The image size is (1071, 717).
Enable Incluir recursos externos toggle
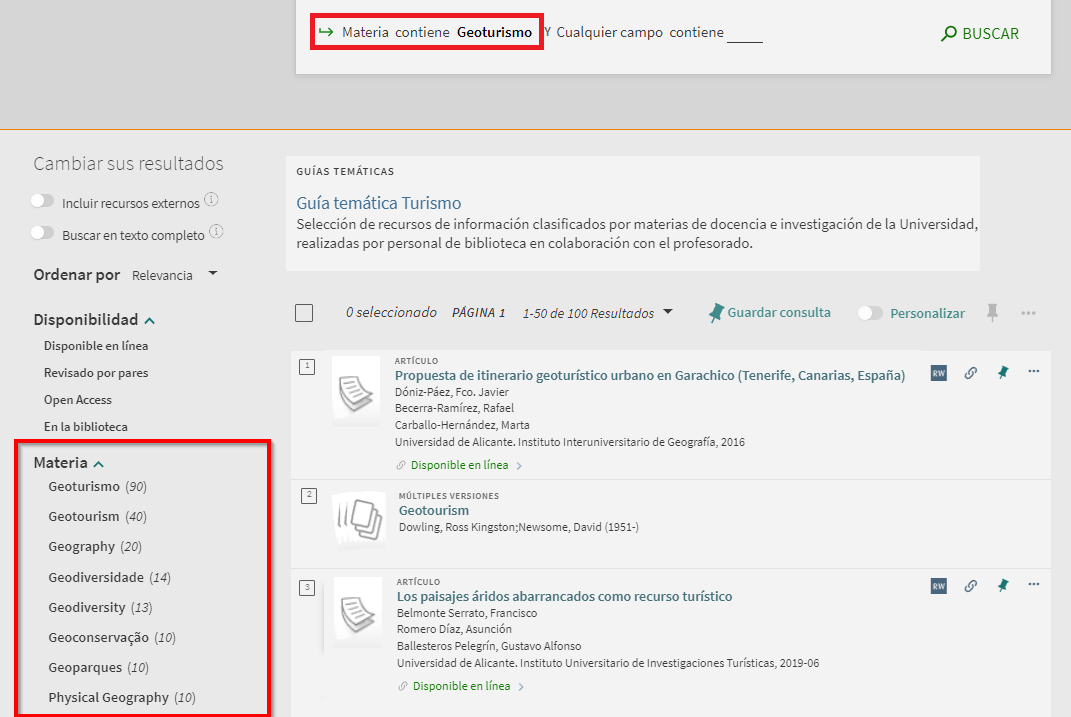42,201
